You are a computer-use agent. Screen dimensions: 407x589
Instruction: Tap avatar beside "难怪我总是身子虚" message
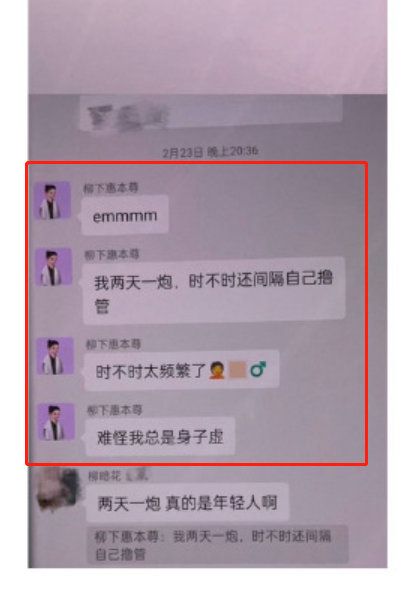click(x=56, y=422)
